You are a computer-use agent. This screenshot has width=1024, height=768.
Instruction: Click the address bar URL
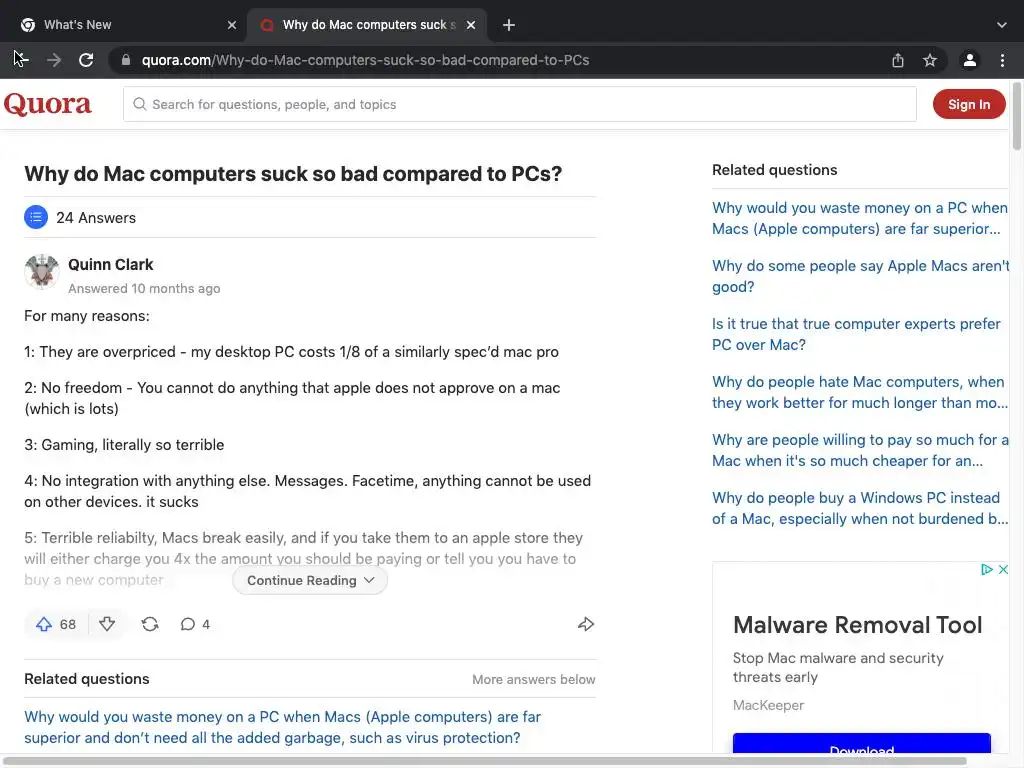(366, 60)
